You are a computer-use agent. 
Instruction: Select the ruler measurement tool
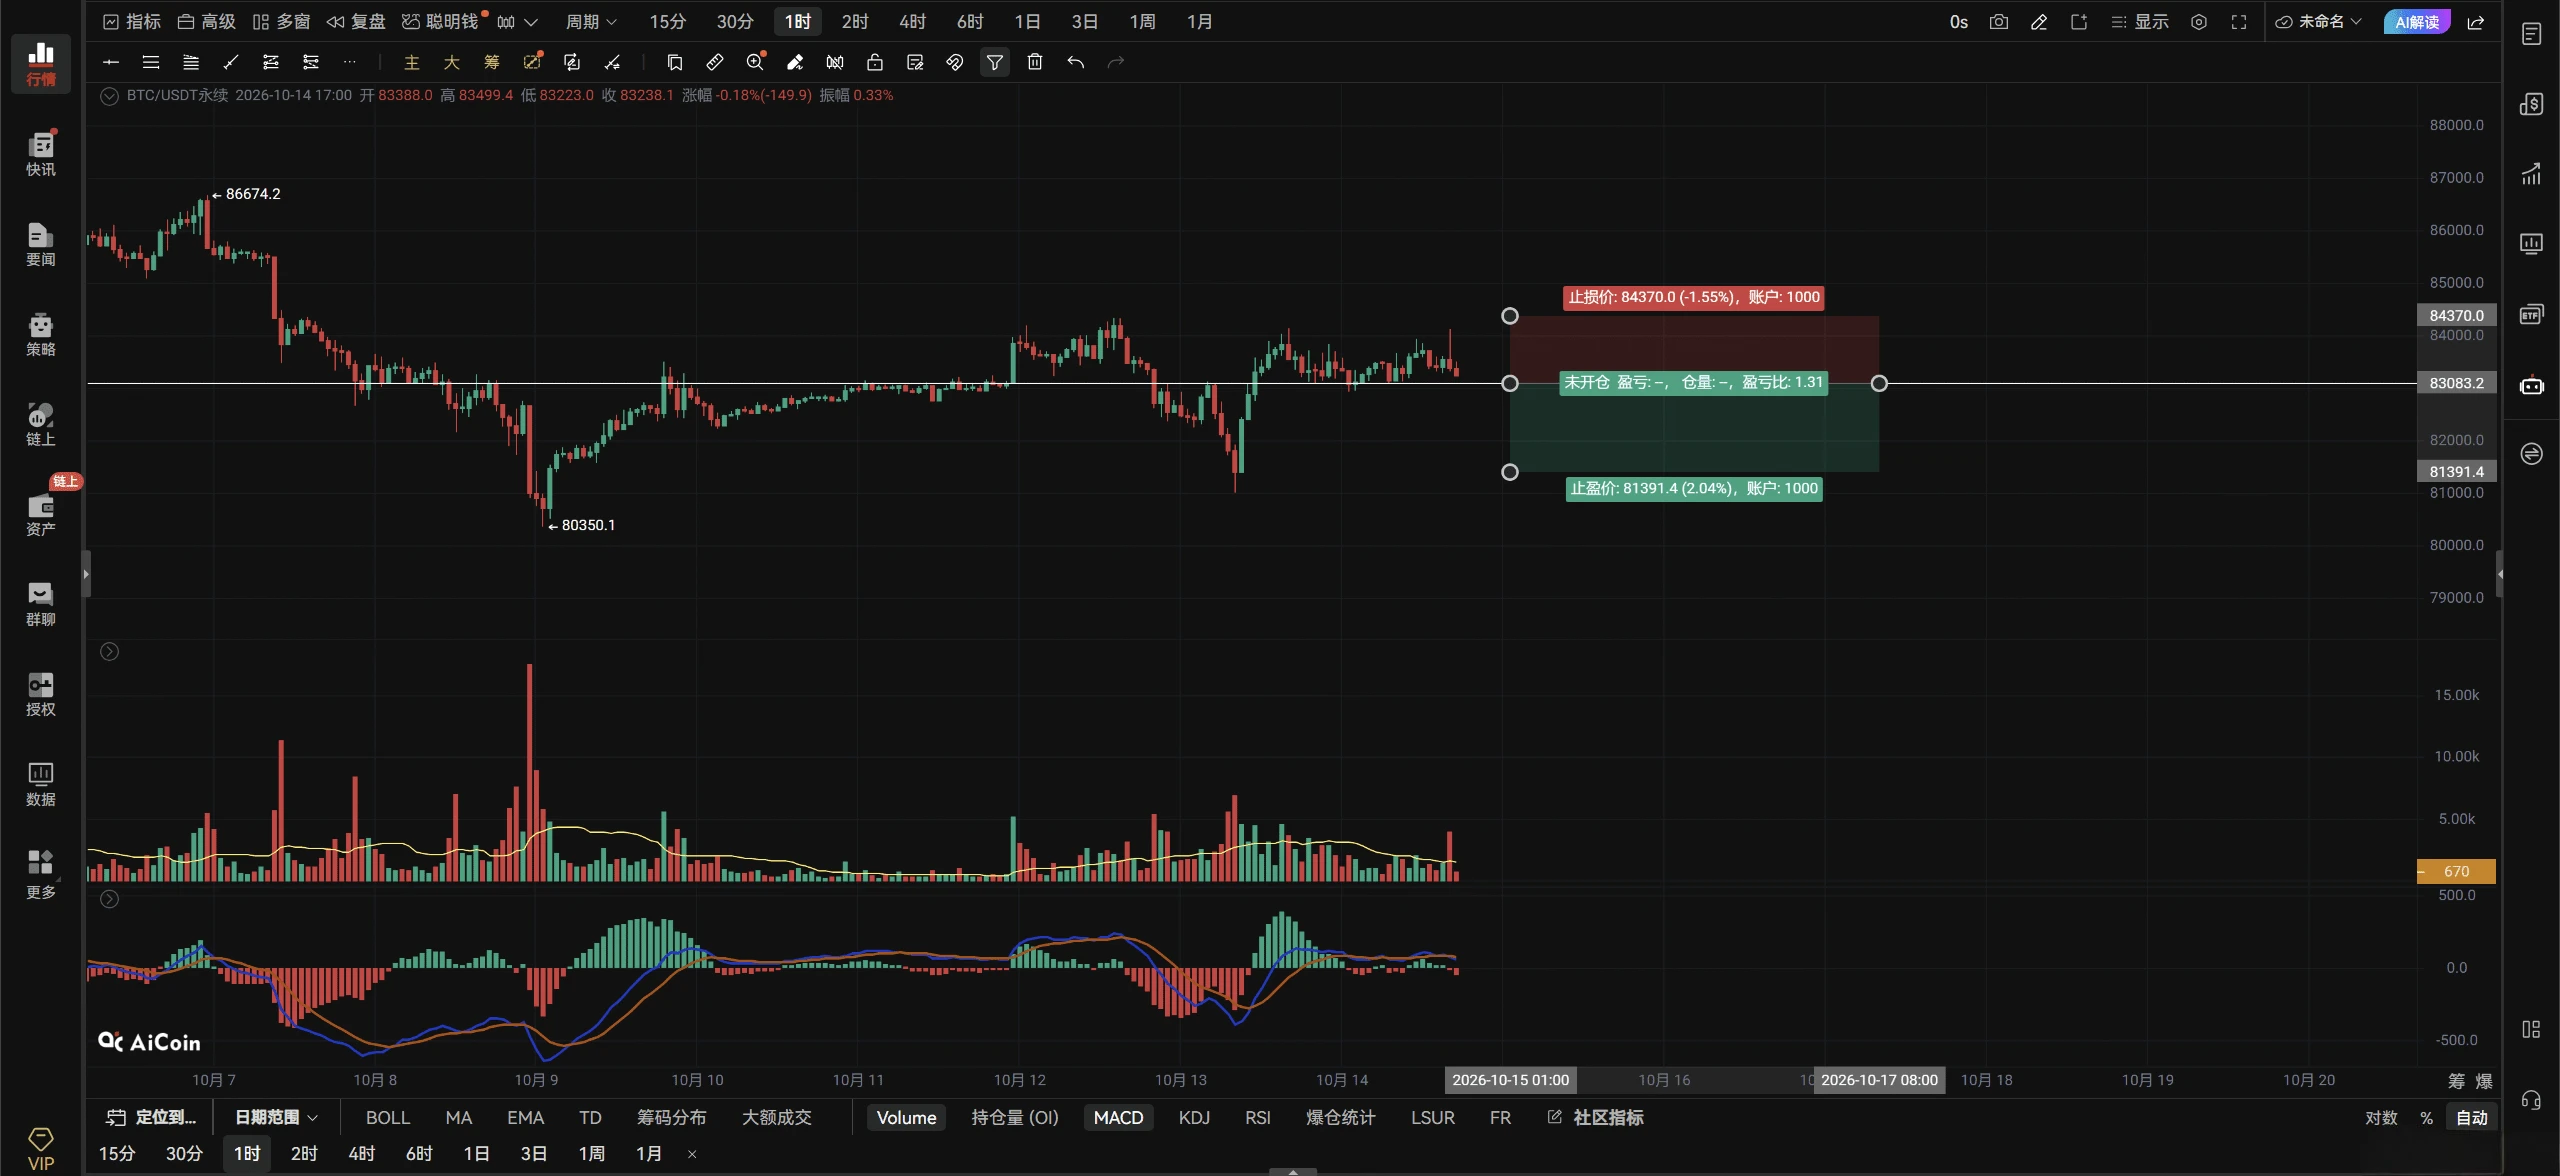click(715, 62)
